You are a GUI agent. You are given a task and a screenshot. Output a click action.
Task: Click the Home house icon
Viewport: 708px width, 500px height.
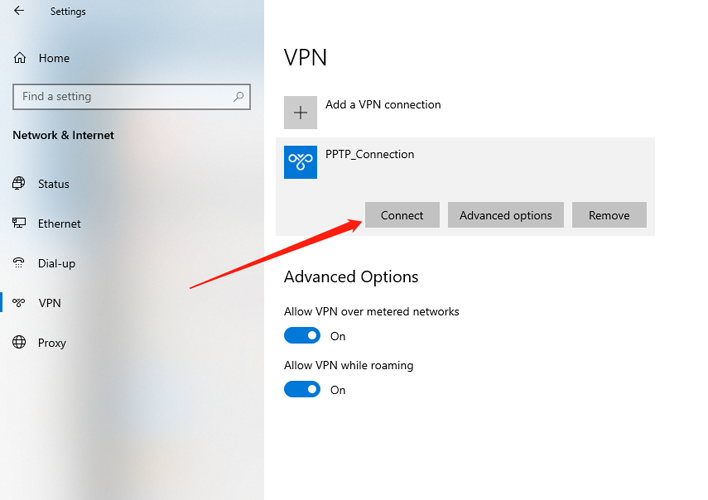pos(20,58)
